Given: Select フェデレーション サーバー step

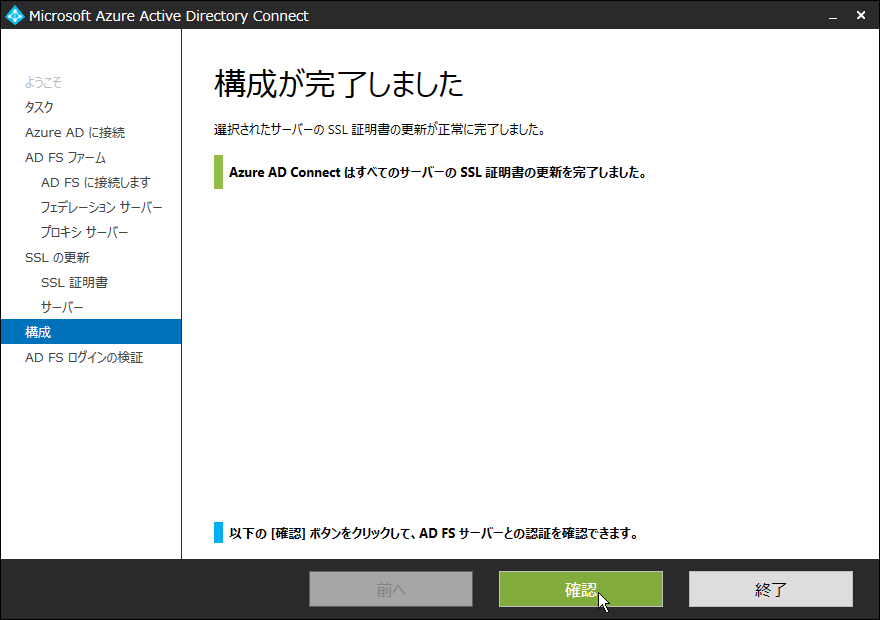Looking at the screenshot, I should click(101, 208).
